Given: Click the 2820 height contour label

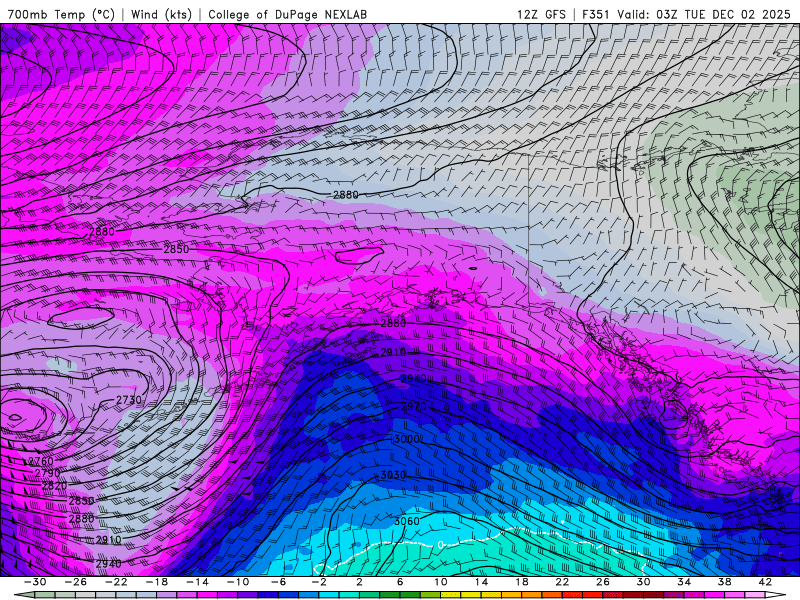Looking at the screenshot, I should point(54,486).
